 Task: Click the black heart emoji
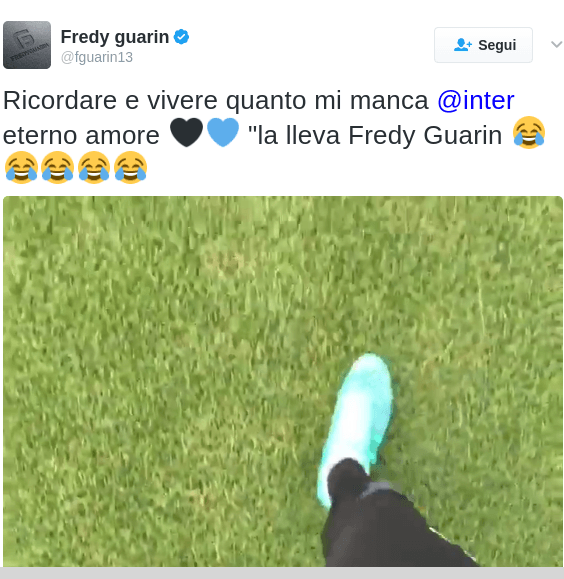click(x=187, y=132)
